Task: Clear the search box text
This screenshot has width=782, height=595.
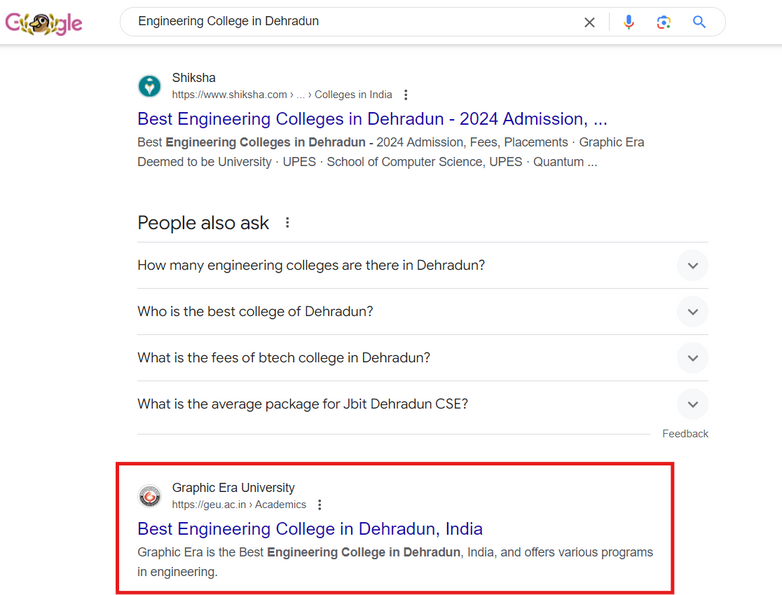Action: tap(590, 22)
